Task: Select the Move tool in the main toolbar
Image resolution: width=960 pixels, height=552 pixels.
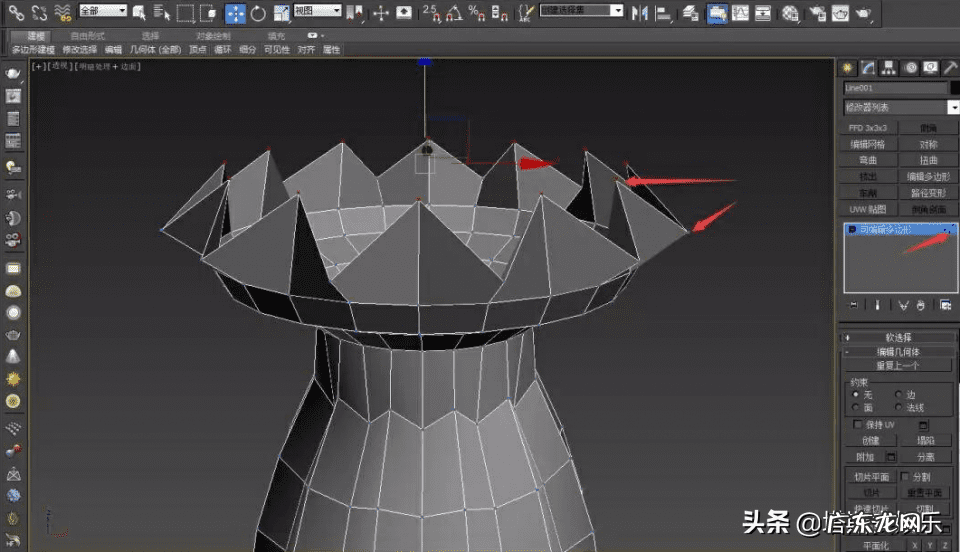Action: pos(236,13)
